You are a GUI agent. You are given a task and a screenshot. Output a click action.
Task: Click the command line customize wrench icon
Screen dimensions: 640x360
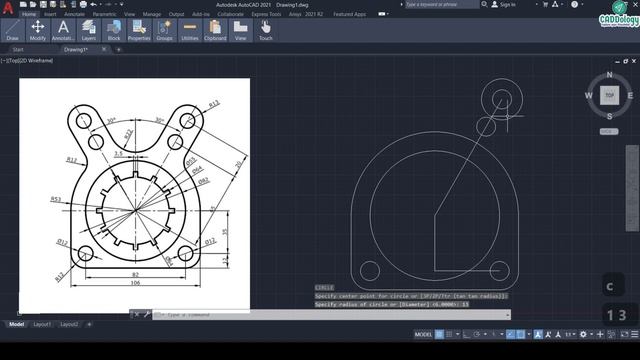pos(146,315)
